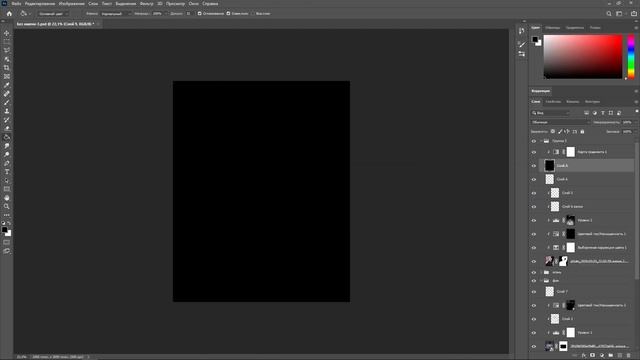Screen dimensions: 640x360
Task: Delete layer with trash icon
Action: (629, 356)
